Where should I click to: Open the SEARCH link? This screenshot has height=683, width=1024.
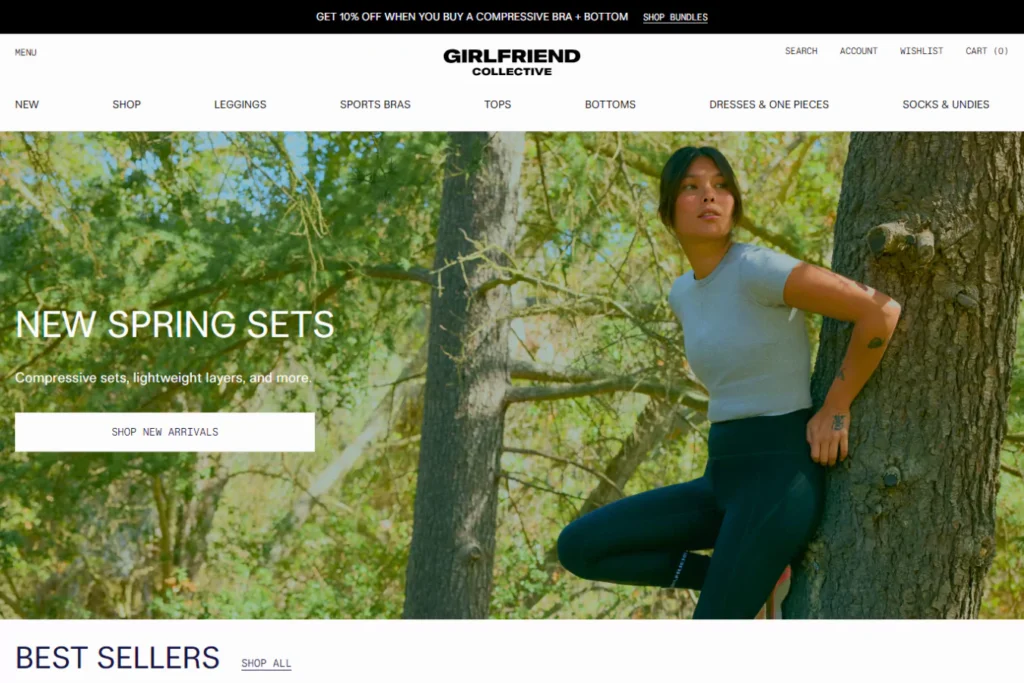(801, 51)
